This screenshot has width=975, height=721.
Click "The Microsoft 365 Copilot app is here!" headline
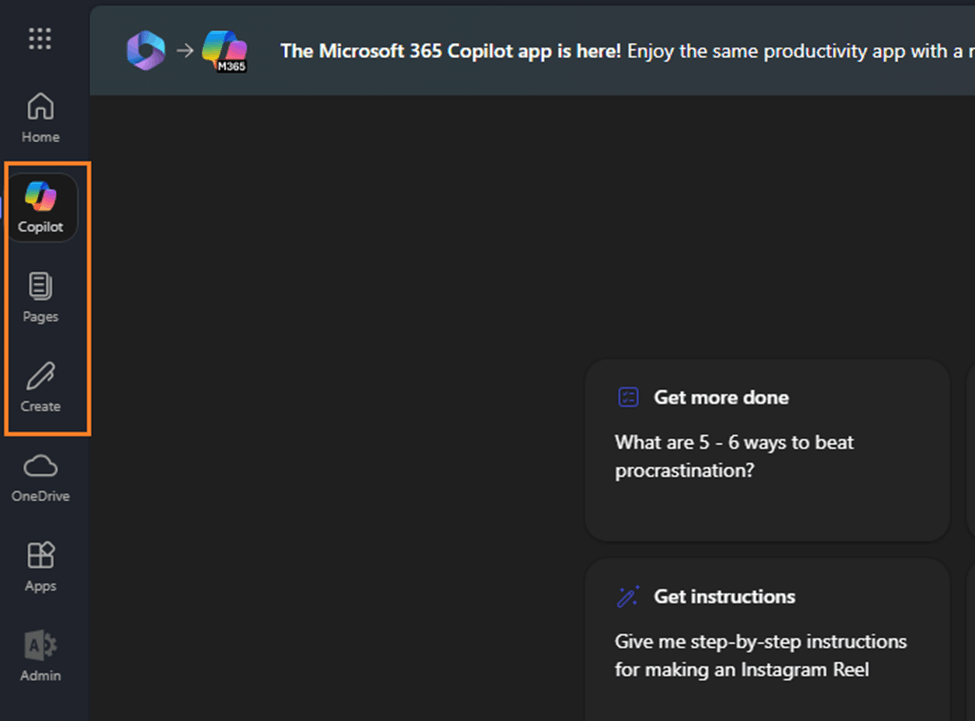451,51
